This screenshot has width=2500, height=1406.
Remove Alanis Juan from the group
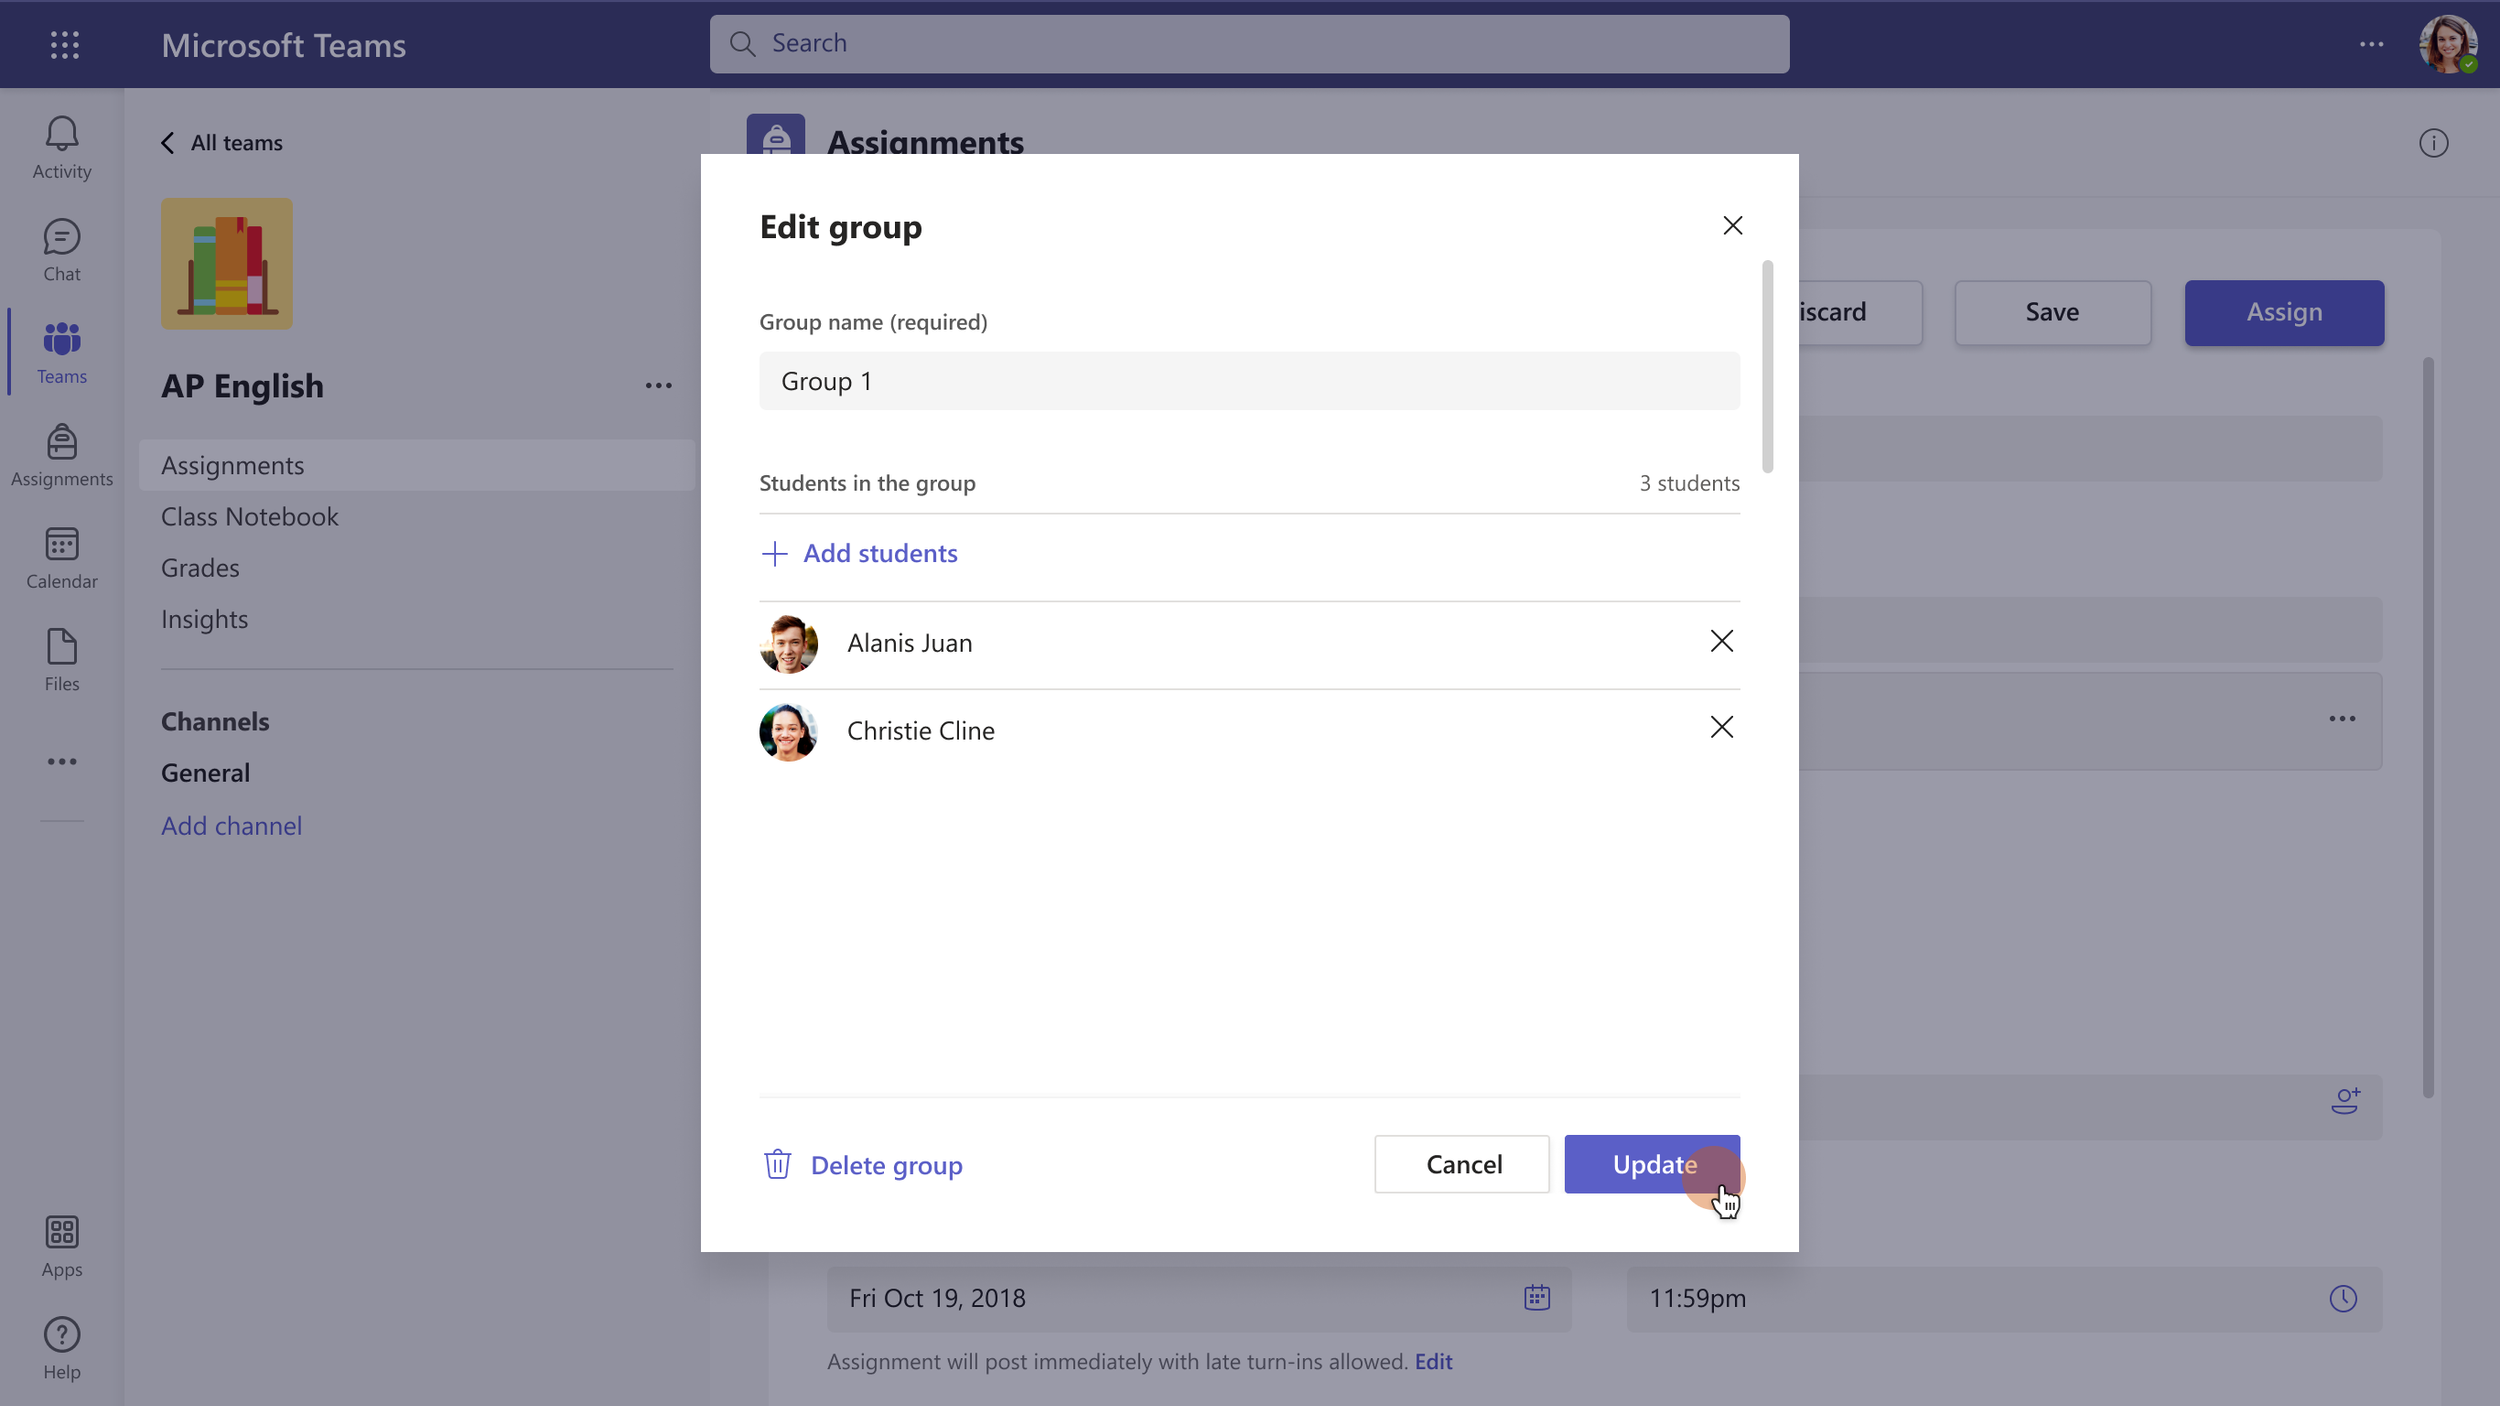coord(1721,641)
